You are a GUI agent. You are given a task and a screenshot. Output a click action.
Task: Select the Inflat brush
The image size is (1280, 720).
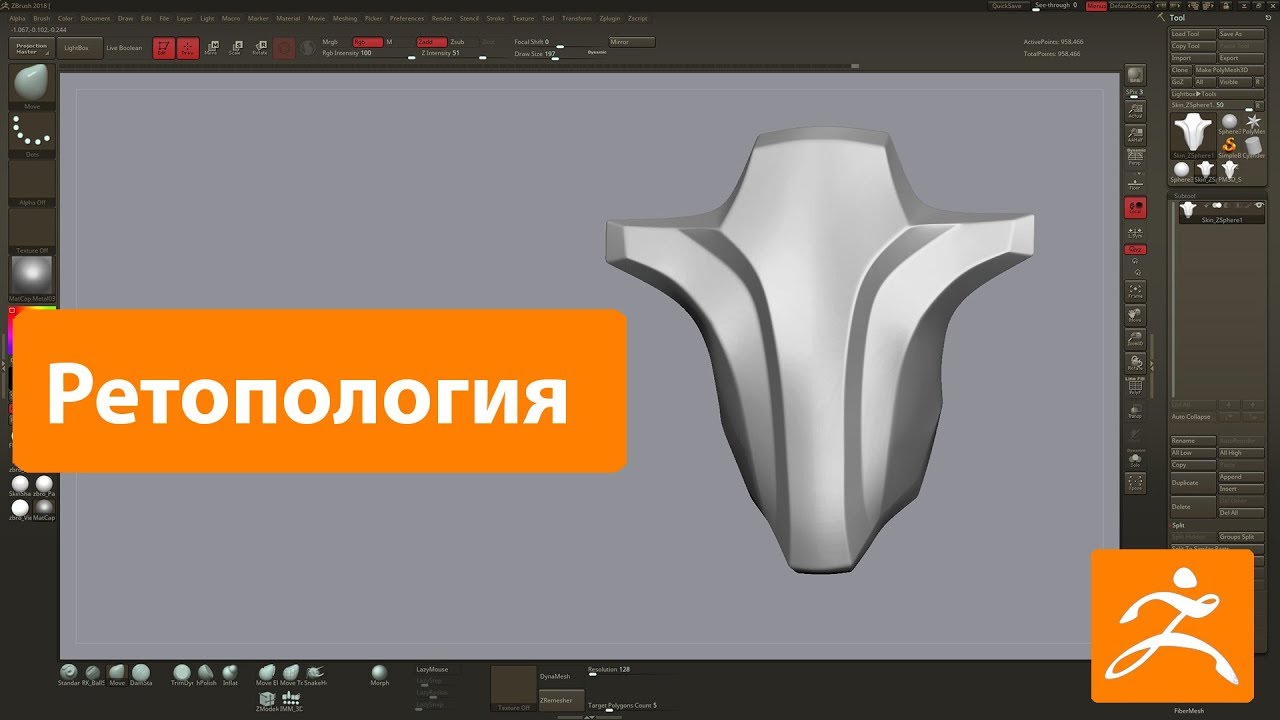[x=230, y=674]
